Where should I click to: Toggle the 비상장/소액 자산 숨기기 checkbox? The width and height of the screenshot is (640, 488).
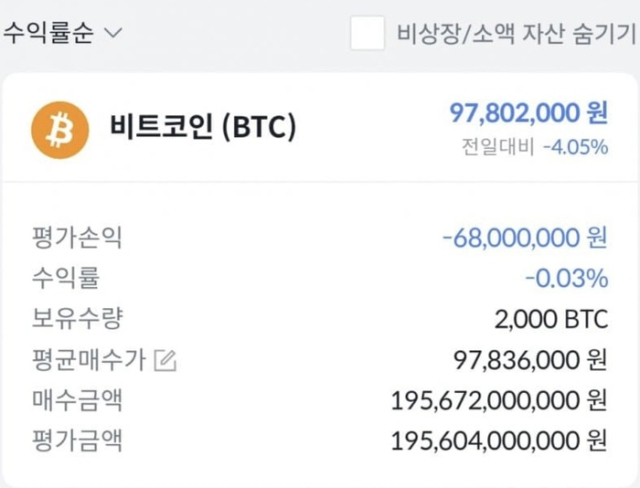tap(367, 33)
